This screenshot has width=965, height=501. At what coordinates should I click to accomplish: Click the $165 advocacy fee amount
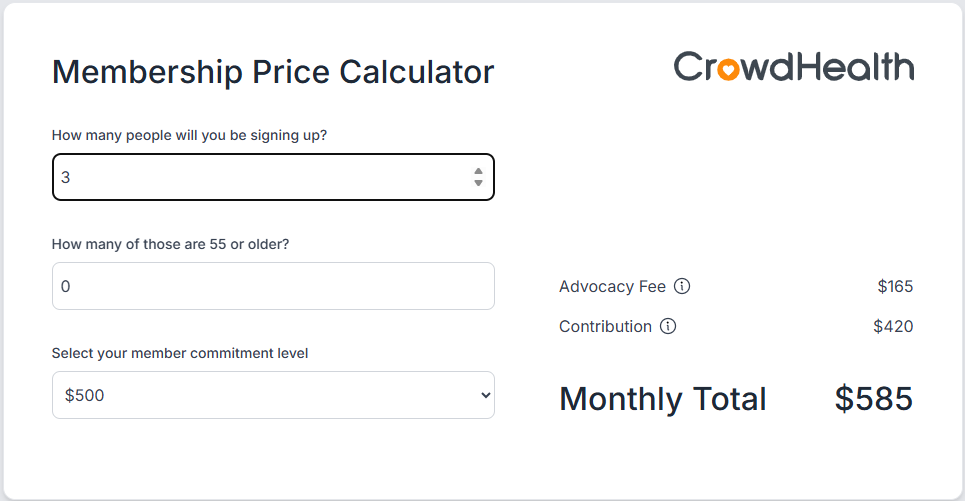(895, 286)
